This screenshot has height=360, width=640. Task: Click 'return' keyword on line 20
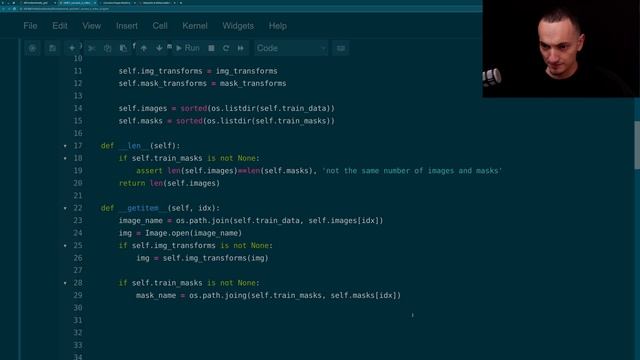coord(131,183)
